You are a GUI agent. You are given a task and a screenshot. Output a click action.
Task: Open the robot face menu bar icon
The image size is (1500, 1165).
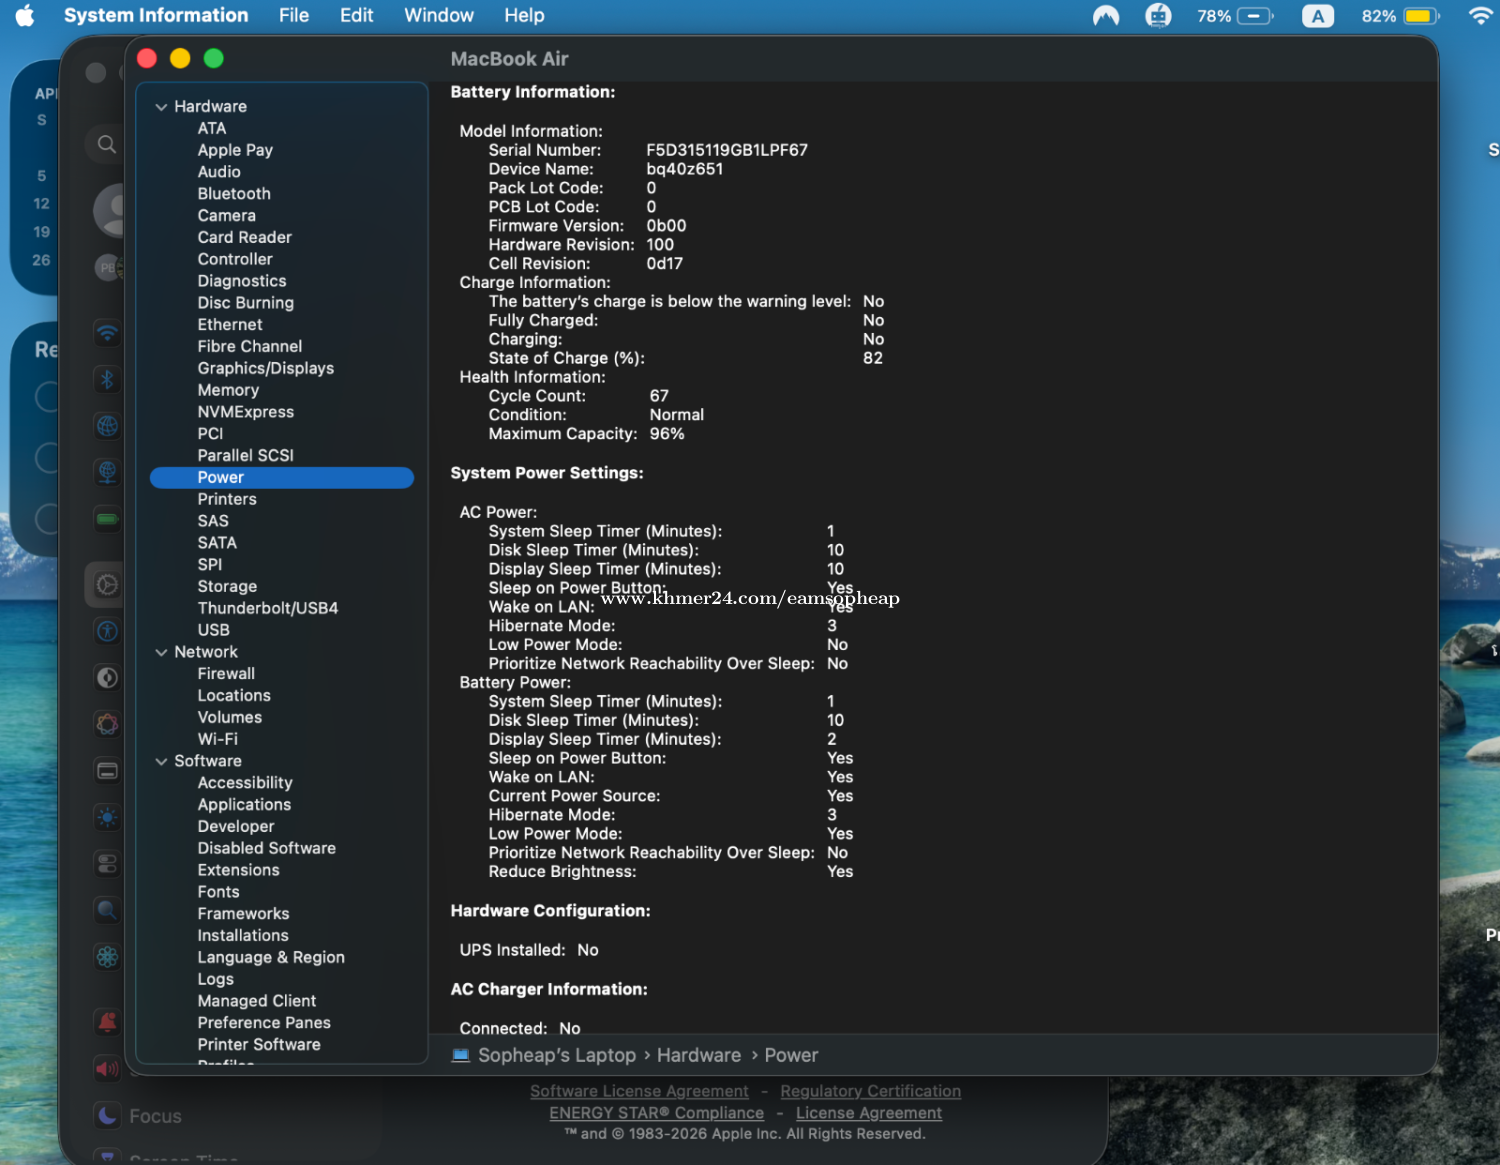[x=1158, y=16]
